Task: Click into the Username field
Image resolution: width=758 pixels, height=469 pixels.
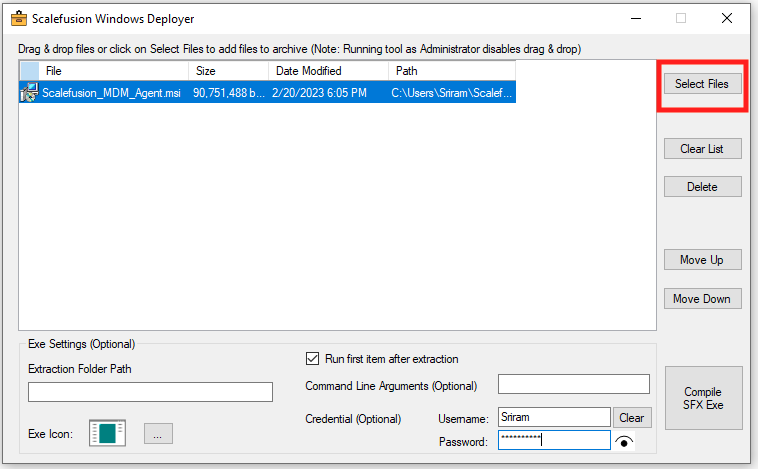Action: [554, 417]
